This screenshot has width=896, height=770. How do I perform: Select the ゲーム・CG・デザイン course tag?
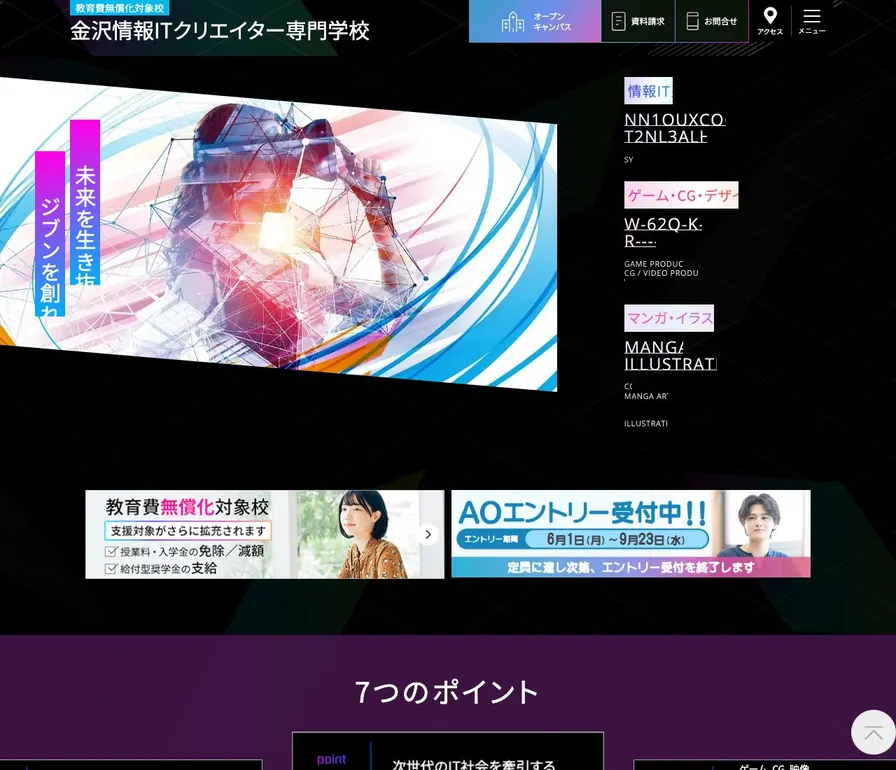(681, 195)
